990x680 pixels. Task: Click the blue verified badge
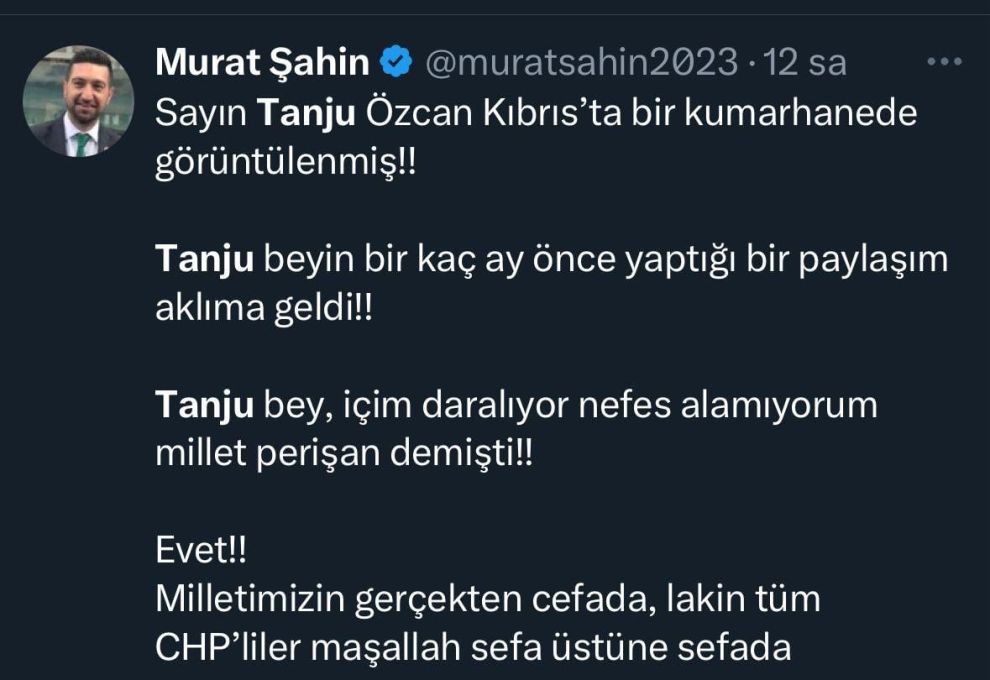397,63
